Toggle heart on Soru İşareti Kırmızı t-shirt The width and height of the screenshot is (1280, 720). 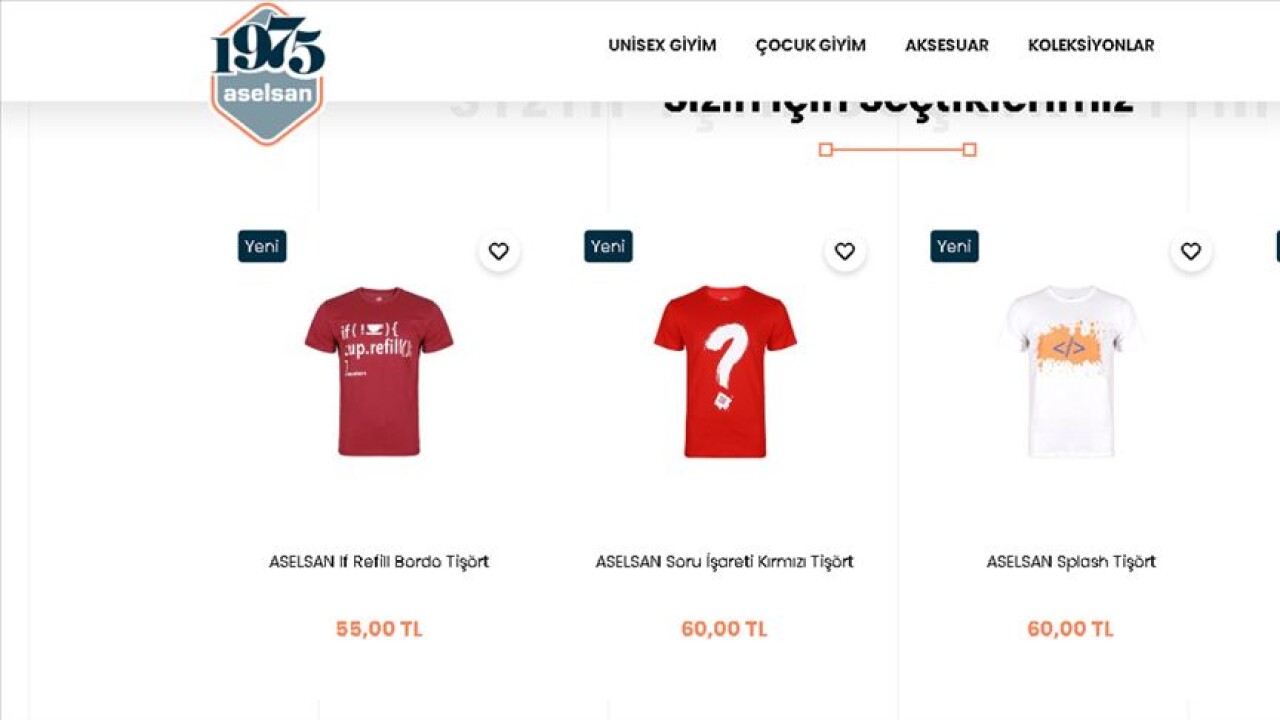point(845,251)
